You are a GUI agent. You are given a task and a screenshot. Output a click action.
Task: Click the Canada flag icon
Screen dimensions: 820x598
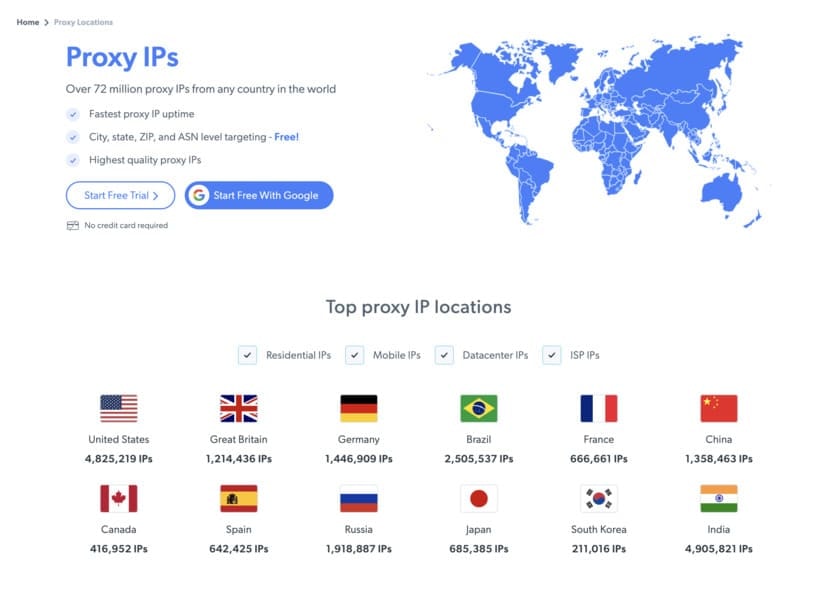pos(119,498)
